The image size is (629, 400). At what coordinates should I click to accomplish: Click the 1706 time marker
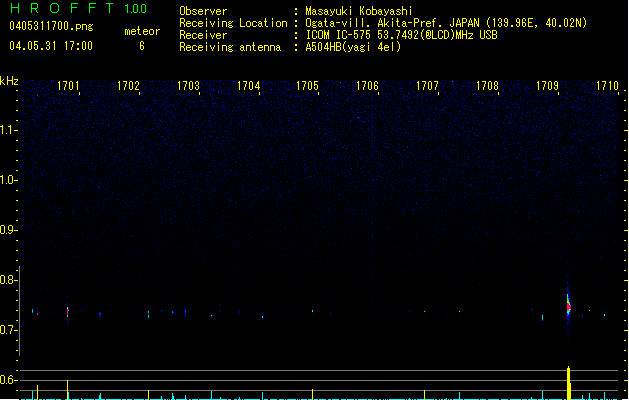tap(367, 86)
